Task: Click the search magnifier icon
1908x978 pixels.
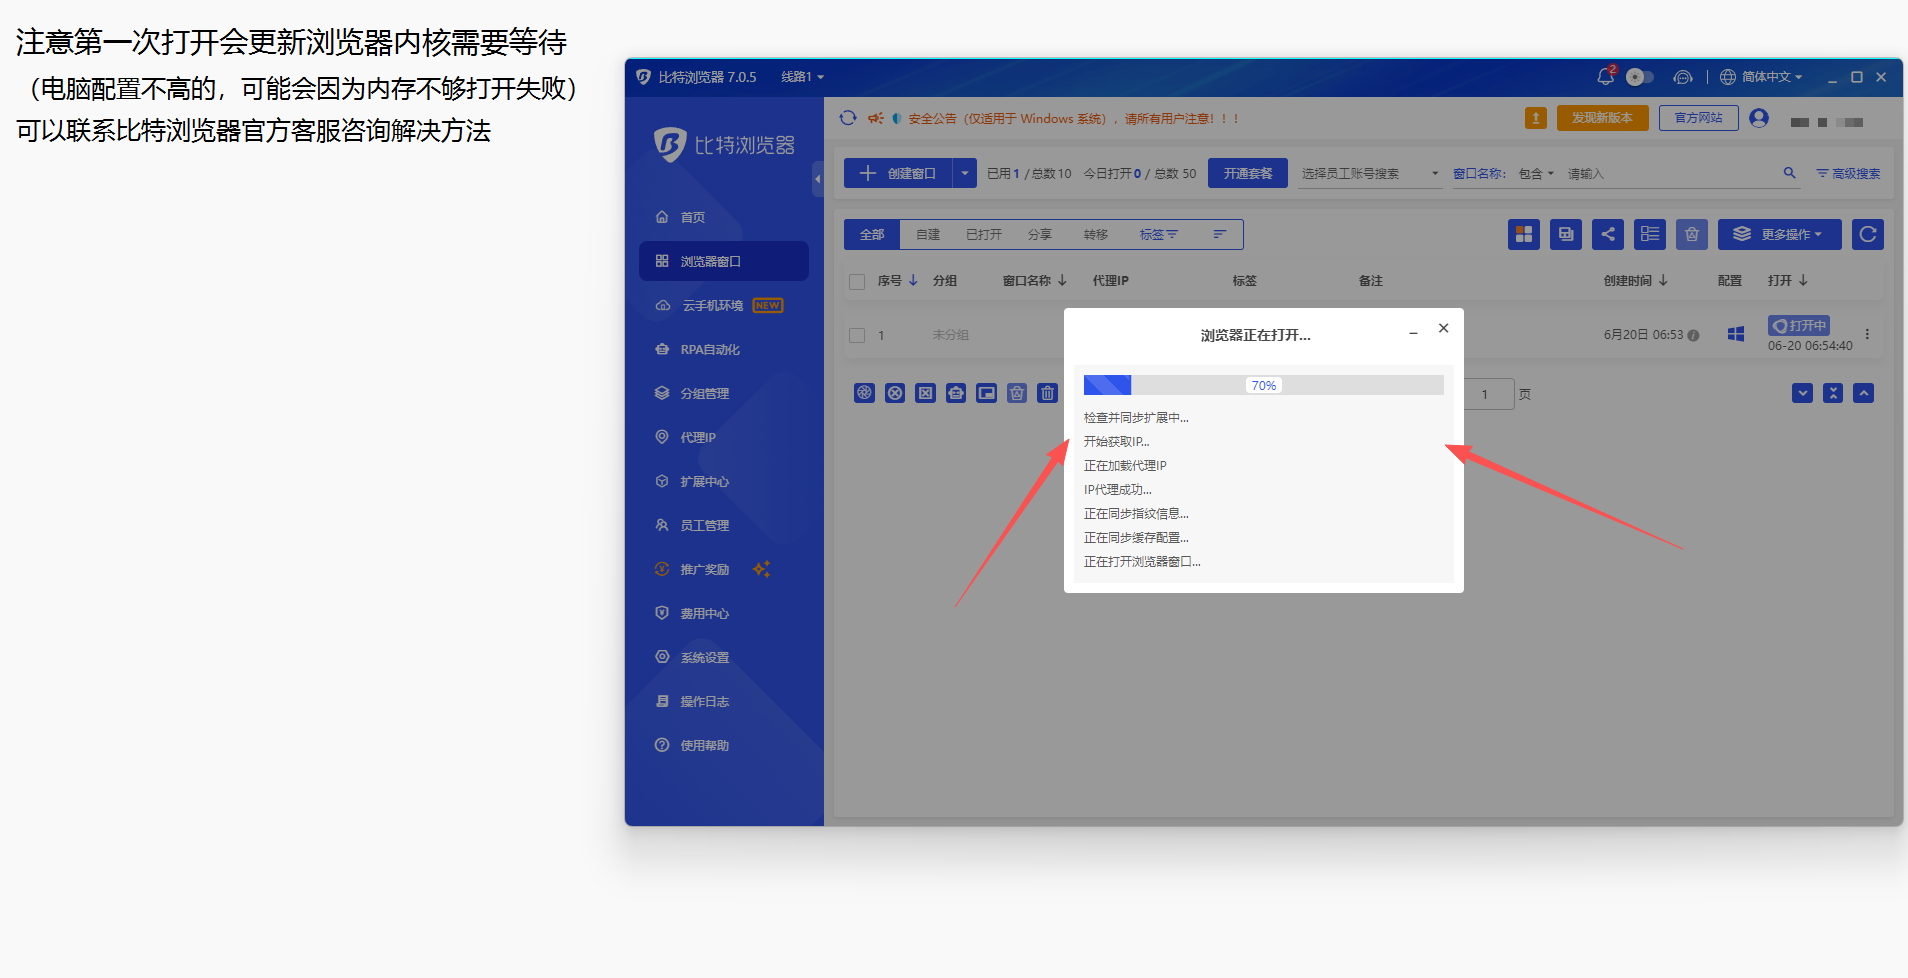Action: (1789, 173)
